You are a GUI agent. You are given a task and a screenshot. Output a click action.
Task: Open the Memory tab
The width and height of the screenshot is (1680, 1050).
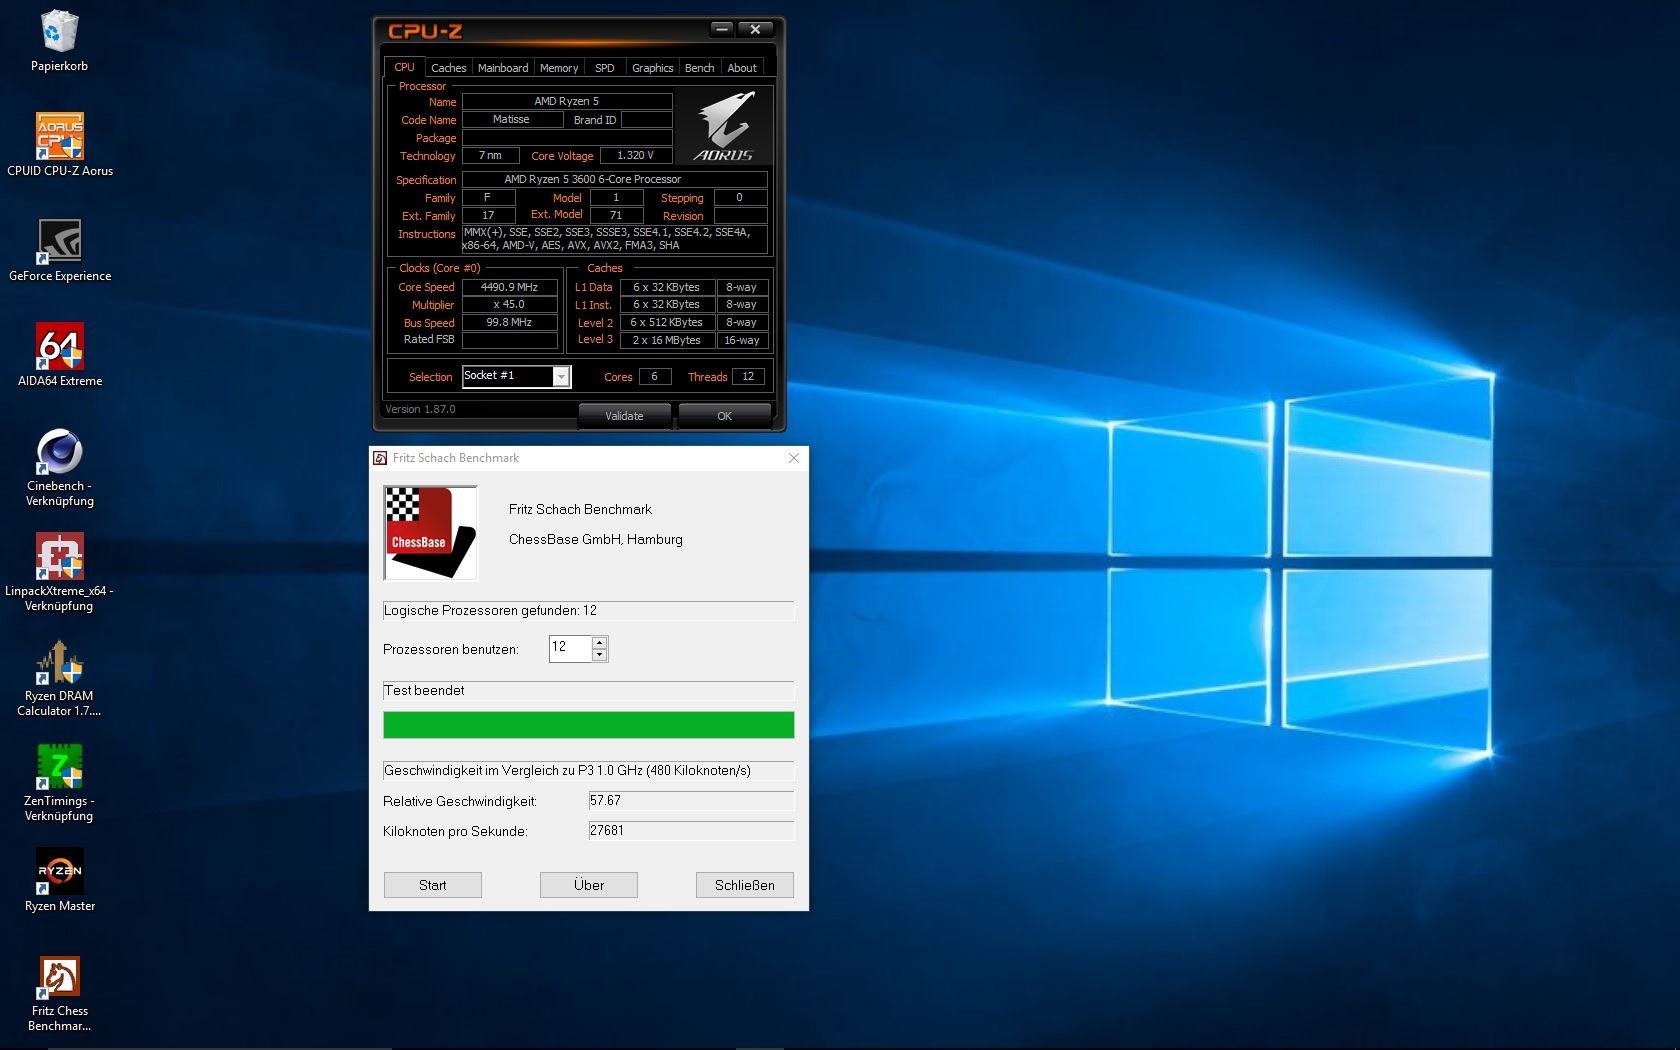click(559, 68)
